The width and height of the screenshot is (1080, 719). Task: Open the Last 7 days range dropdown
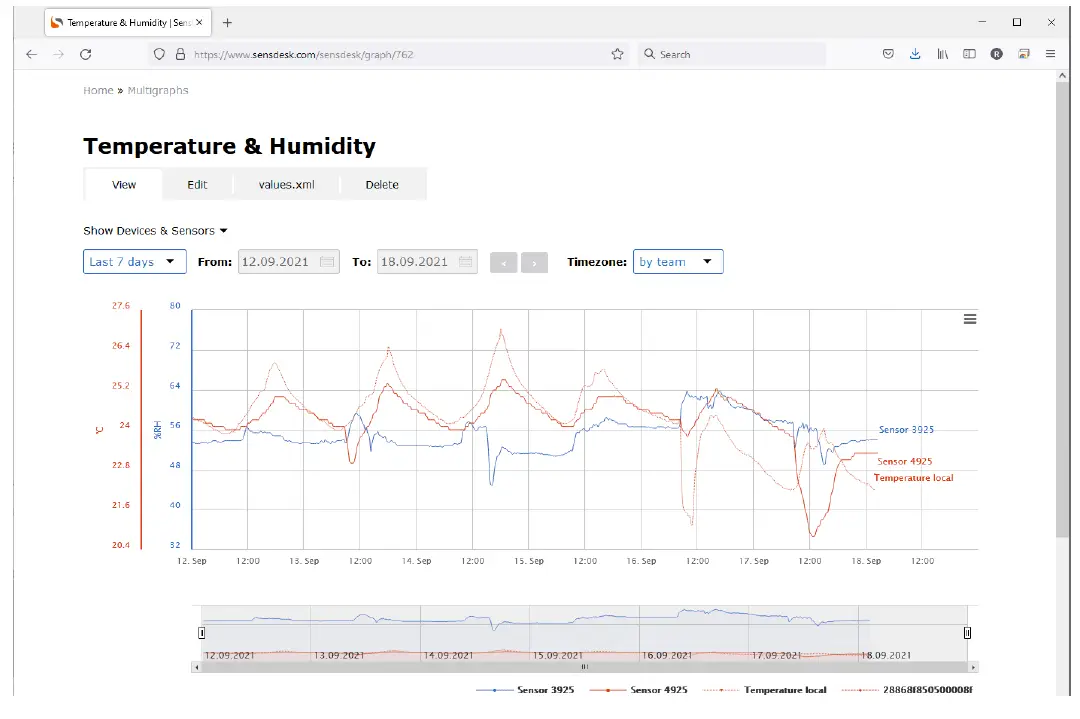[134, 262]
